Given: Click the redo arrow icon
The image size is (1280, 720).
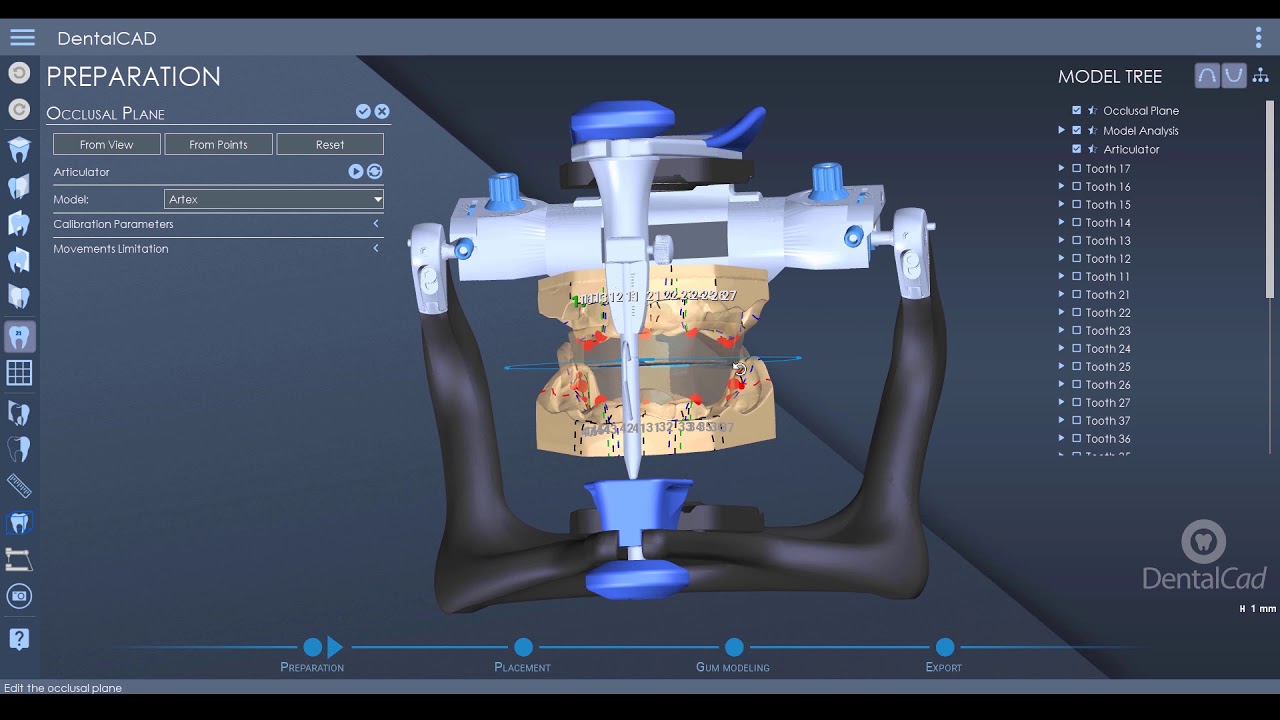Looking at the screenshot, I should 19,109.
